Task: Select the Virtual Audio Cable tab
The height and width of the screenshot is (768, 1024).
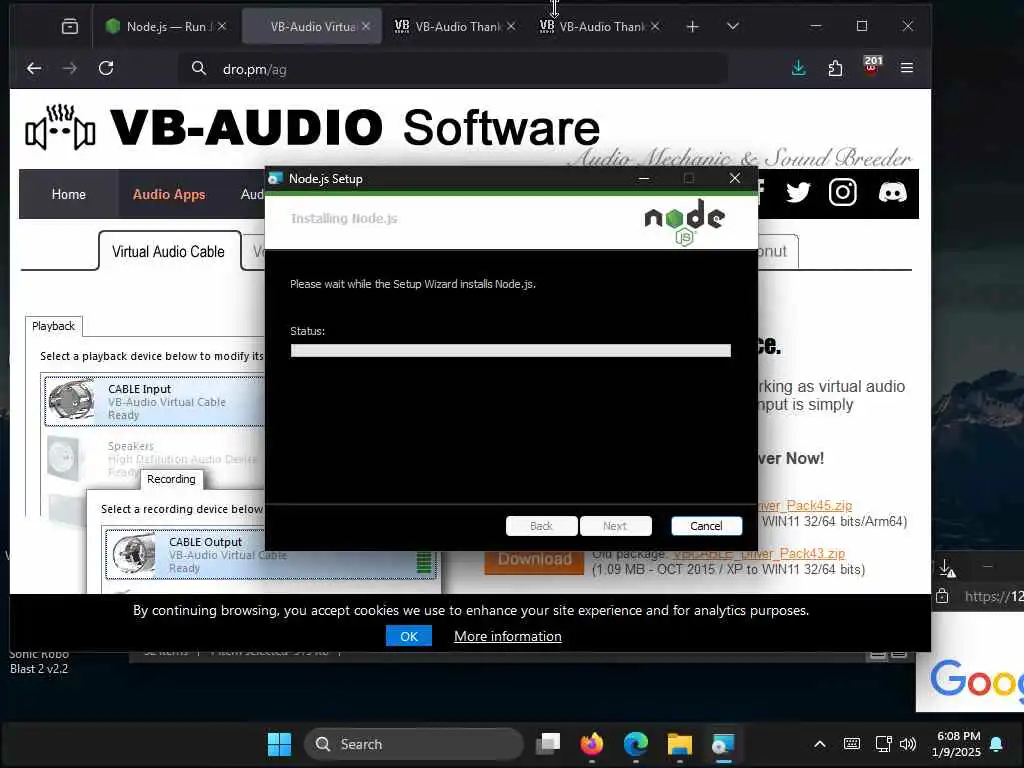Action: tap(168, 251)
